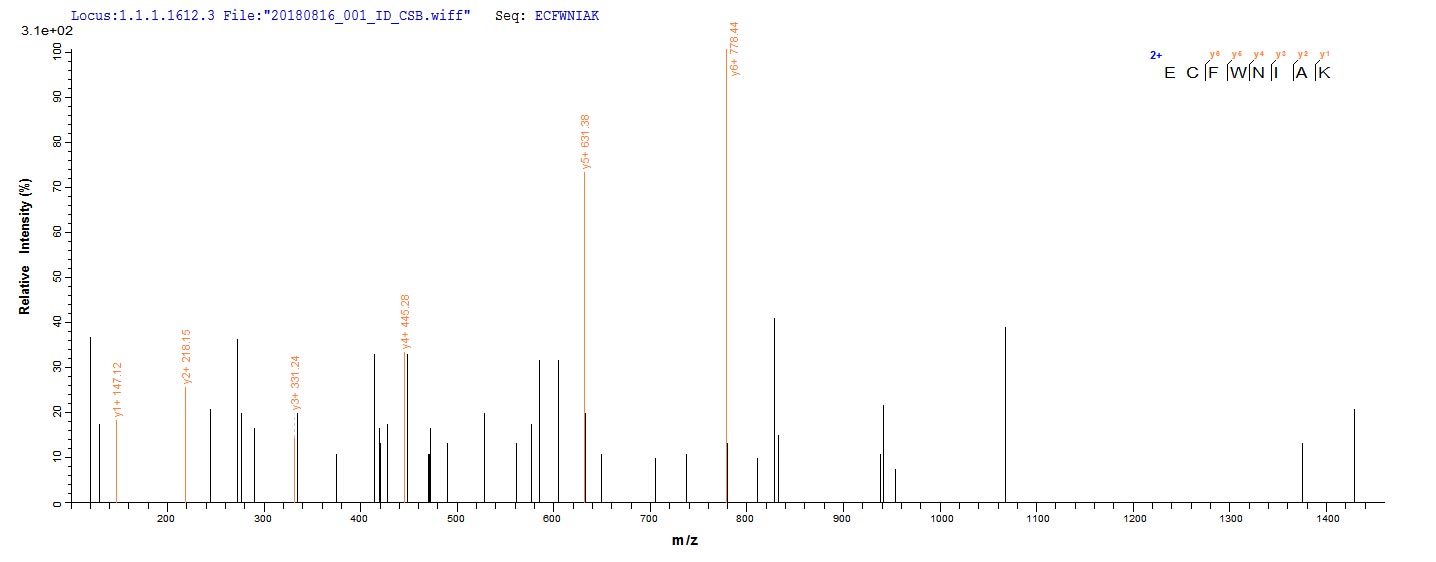This screenshot has height=562, width=1436.
Task: Click the black peak near m/z 828
Action: click(x=774, y=410)
